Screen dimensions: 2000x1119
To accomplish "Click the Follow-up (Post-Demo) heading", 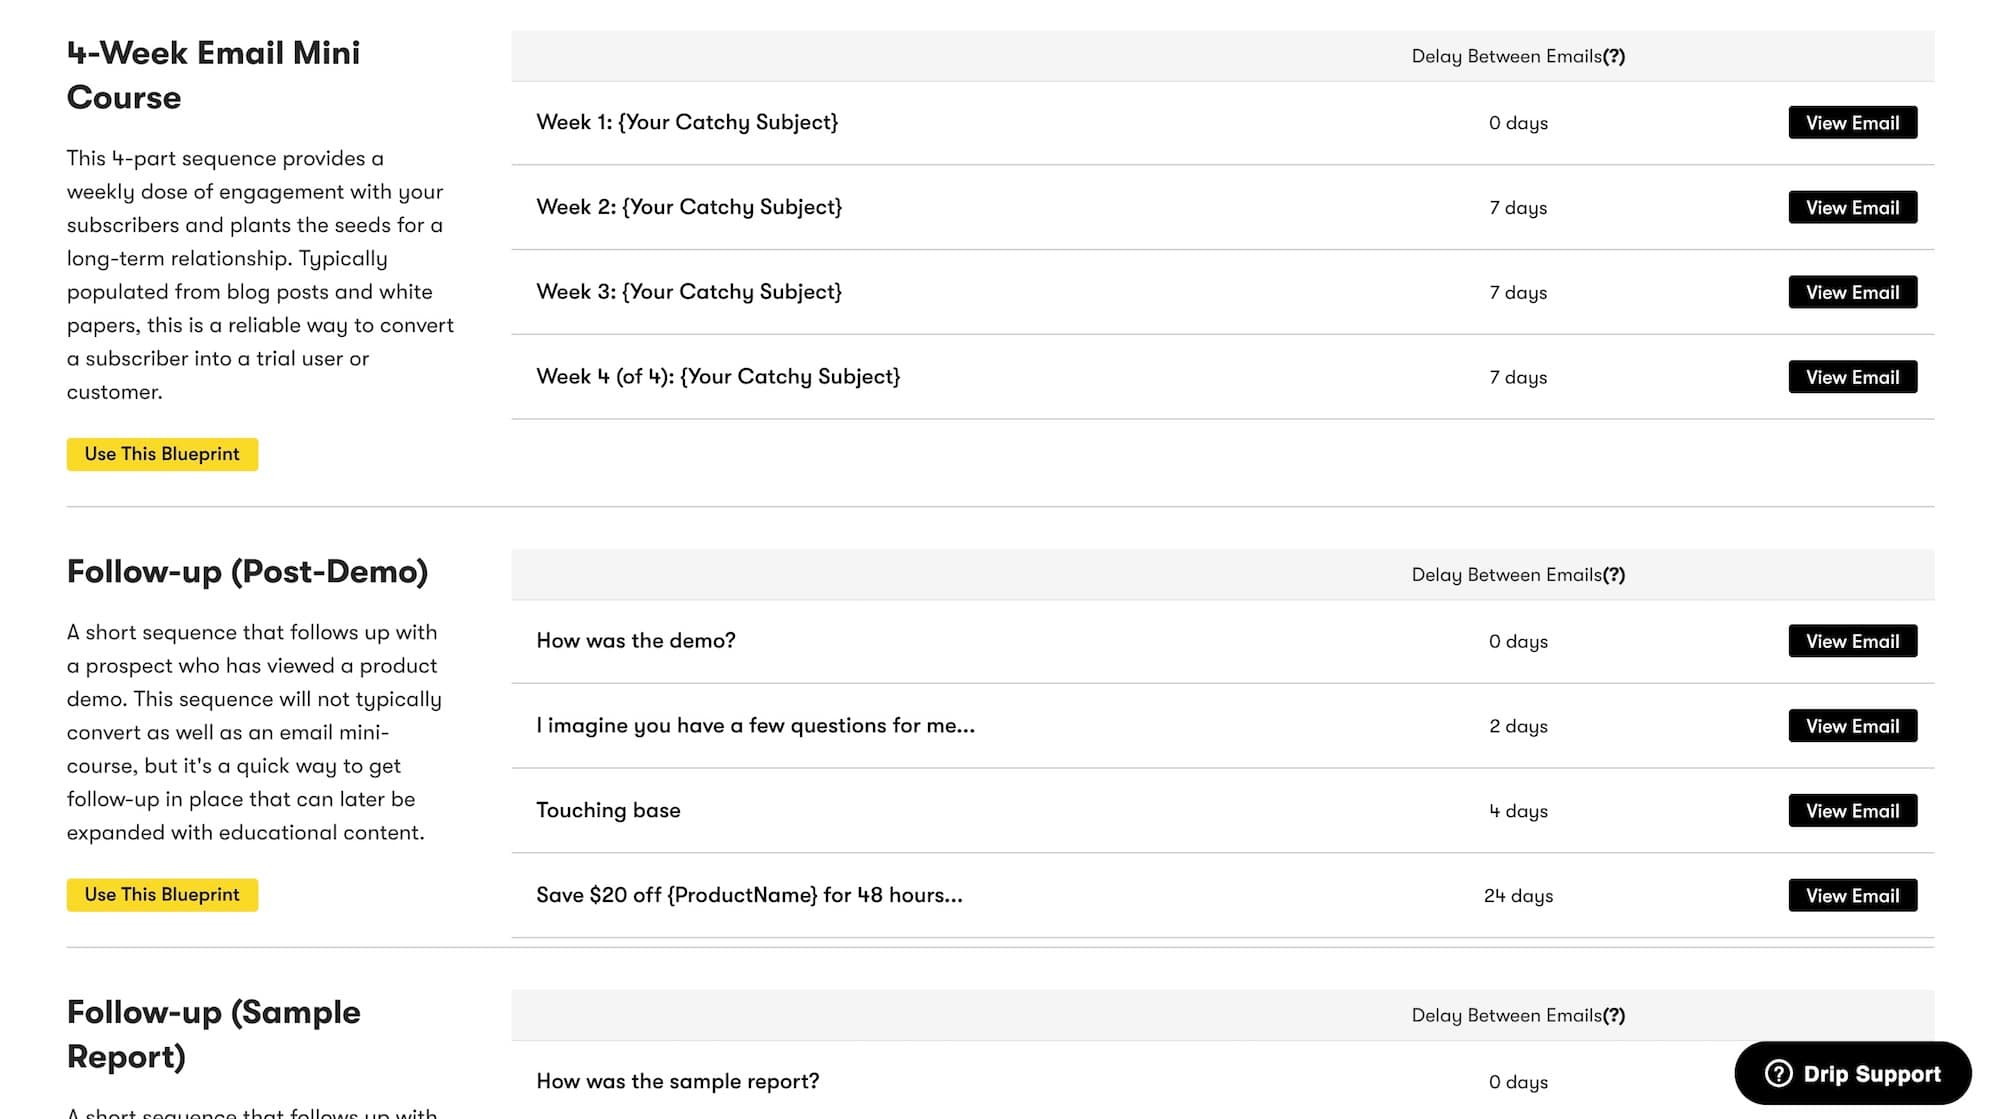I will 246,572.
